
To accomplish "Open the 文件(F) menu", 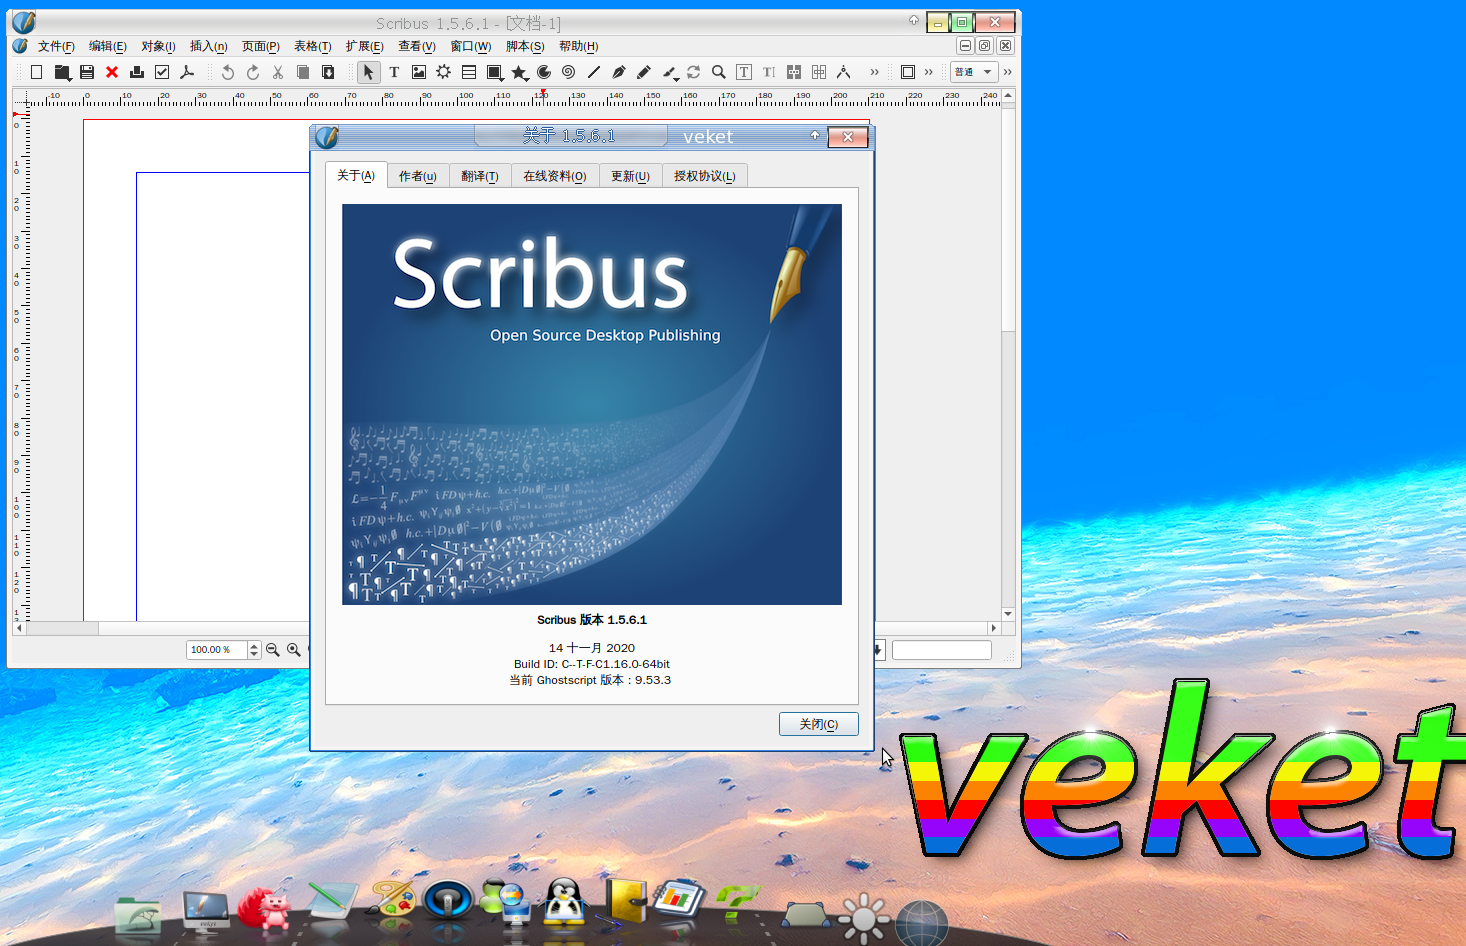I will pos(56,46).
